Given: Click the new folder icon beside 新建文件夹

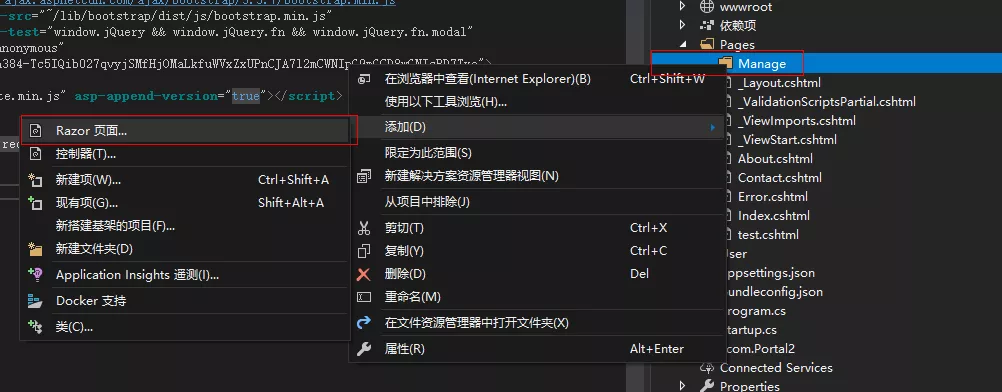Looking at the screenshot, I should [36, 249].
